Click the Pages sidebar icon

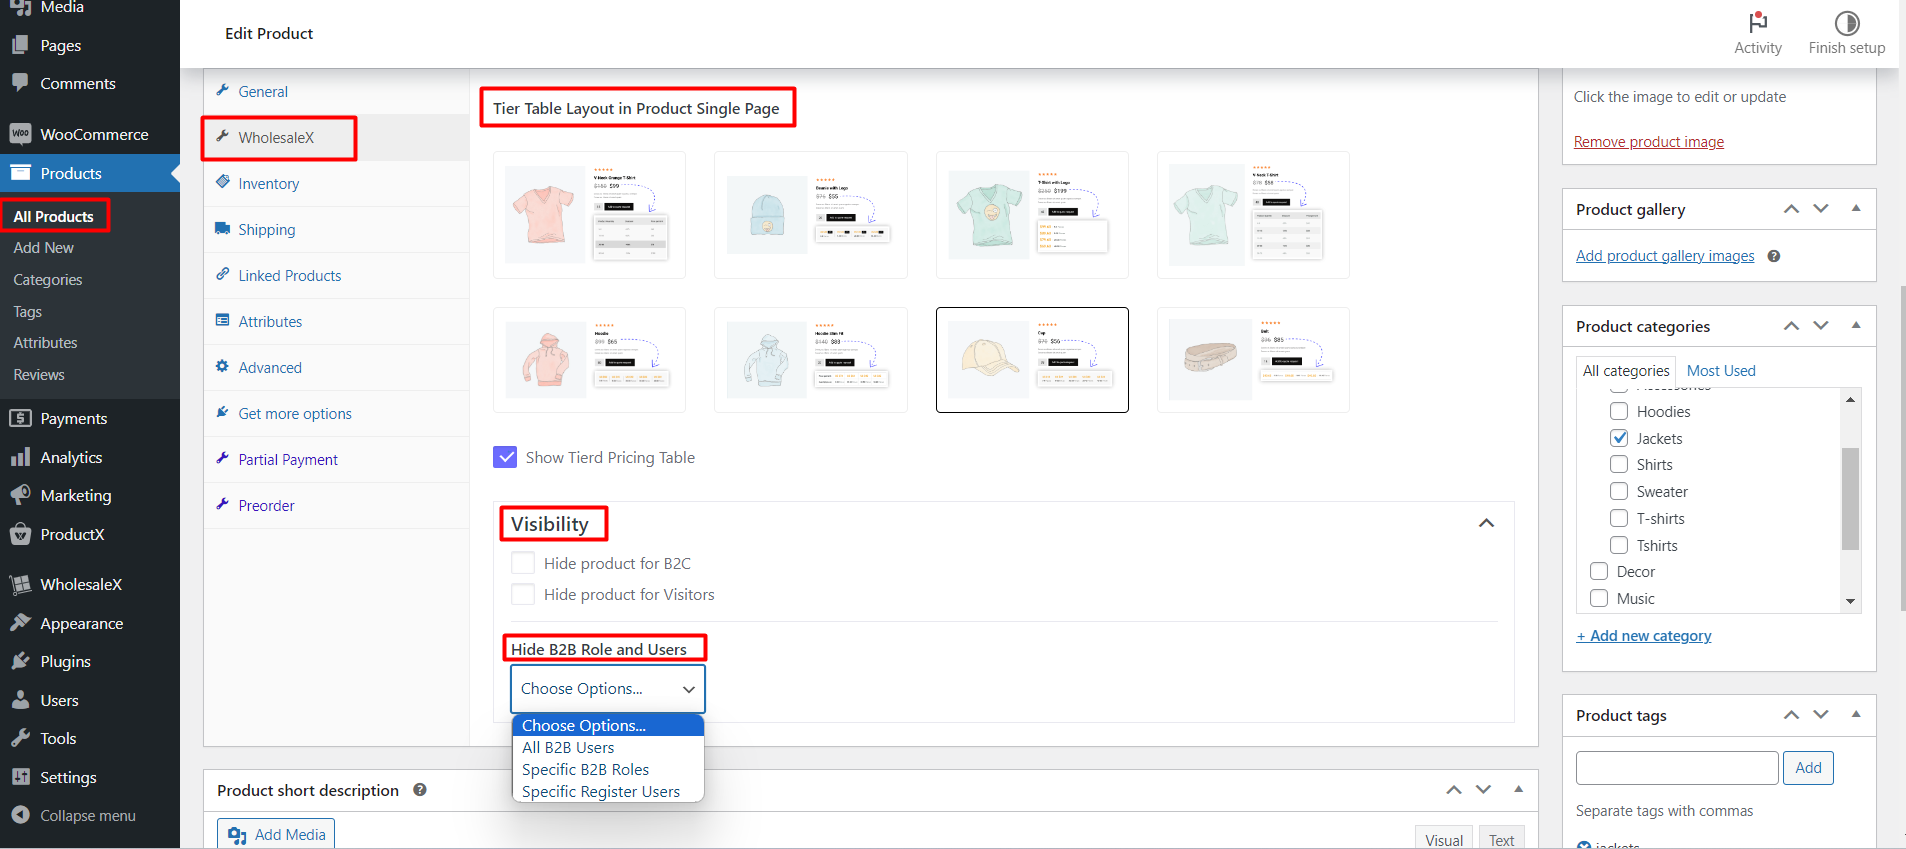20,45
